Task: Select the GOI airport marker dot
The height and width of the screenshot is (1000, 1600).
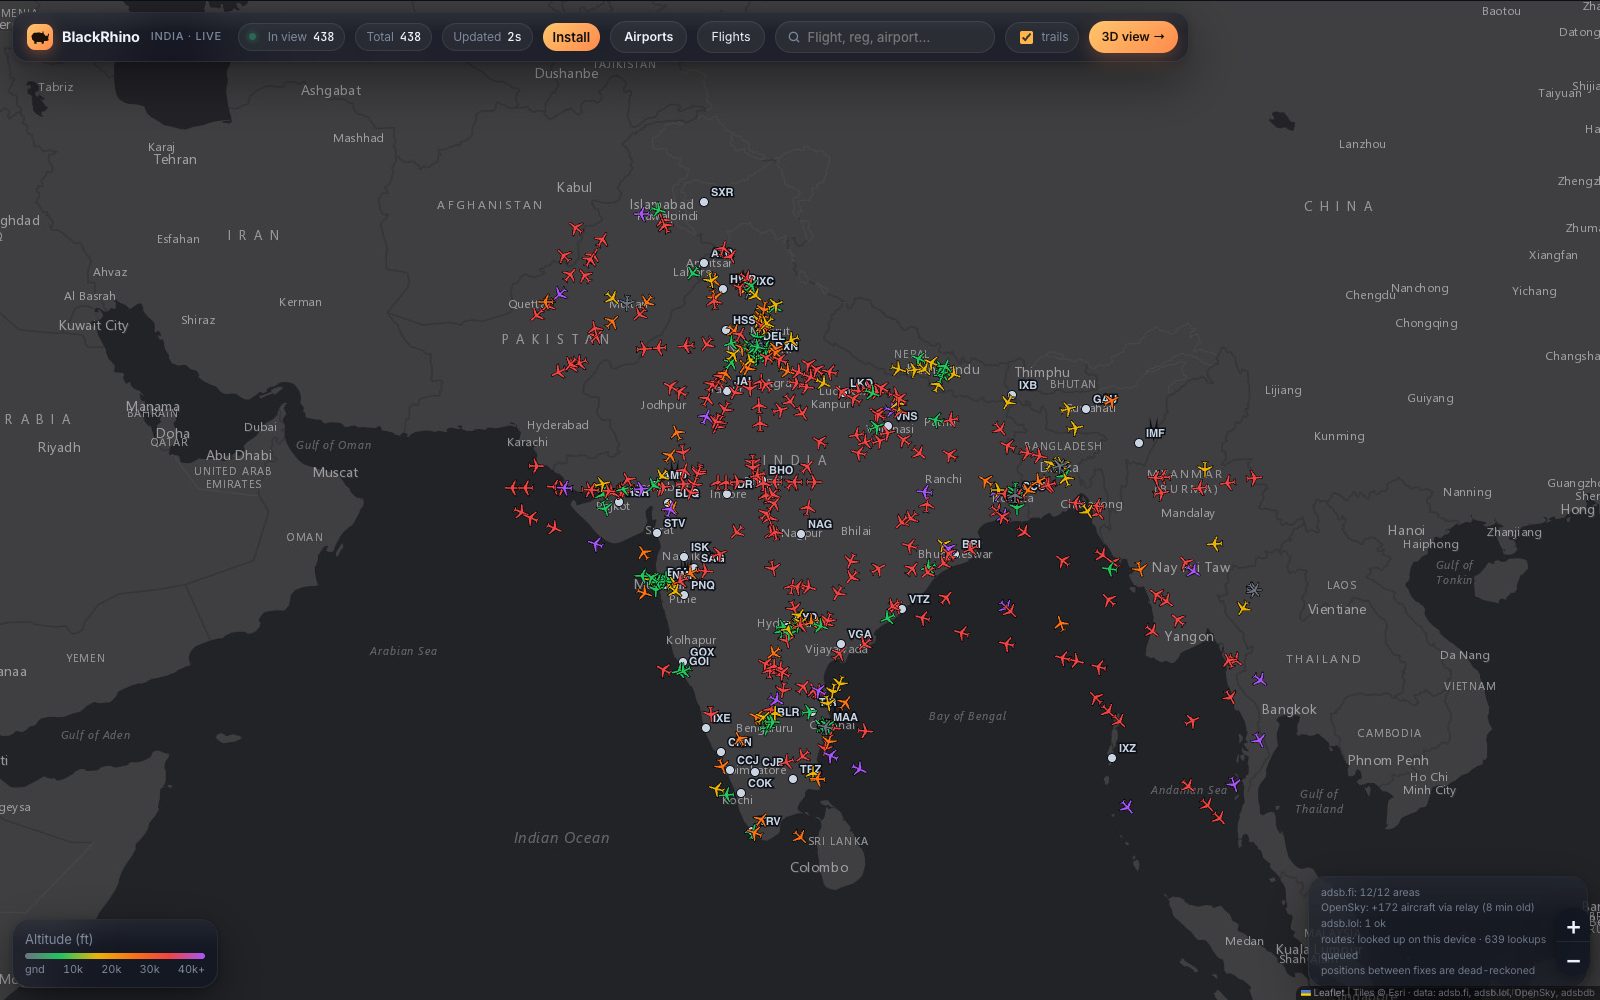Action: [683, 662]
